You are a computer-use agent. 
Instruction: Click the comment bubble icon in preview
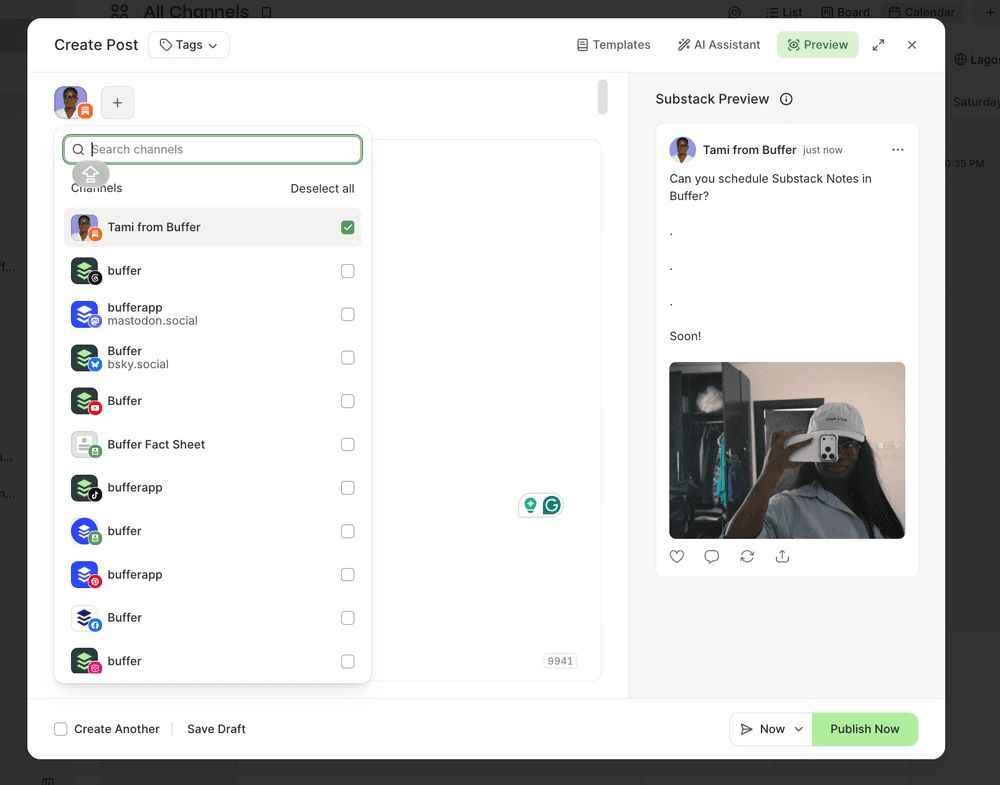(x=712, y=557)
